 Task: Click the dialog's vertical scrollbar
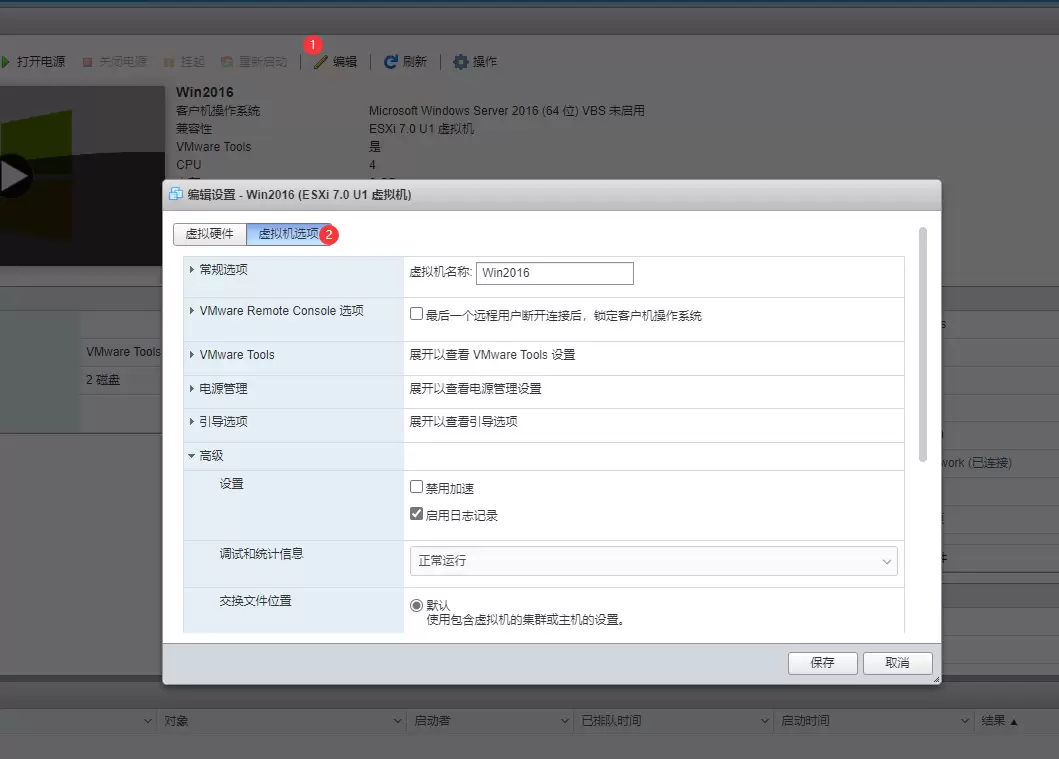pos(923,344)
